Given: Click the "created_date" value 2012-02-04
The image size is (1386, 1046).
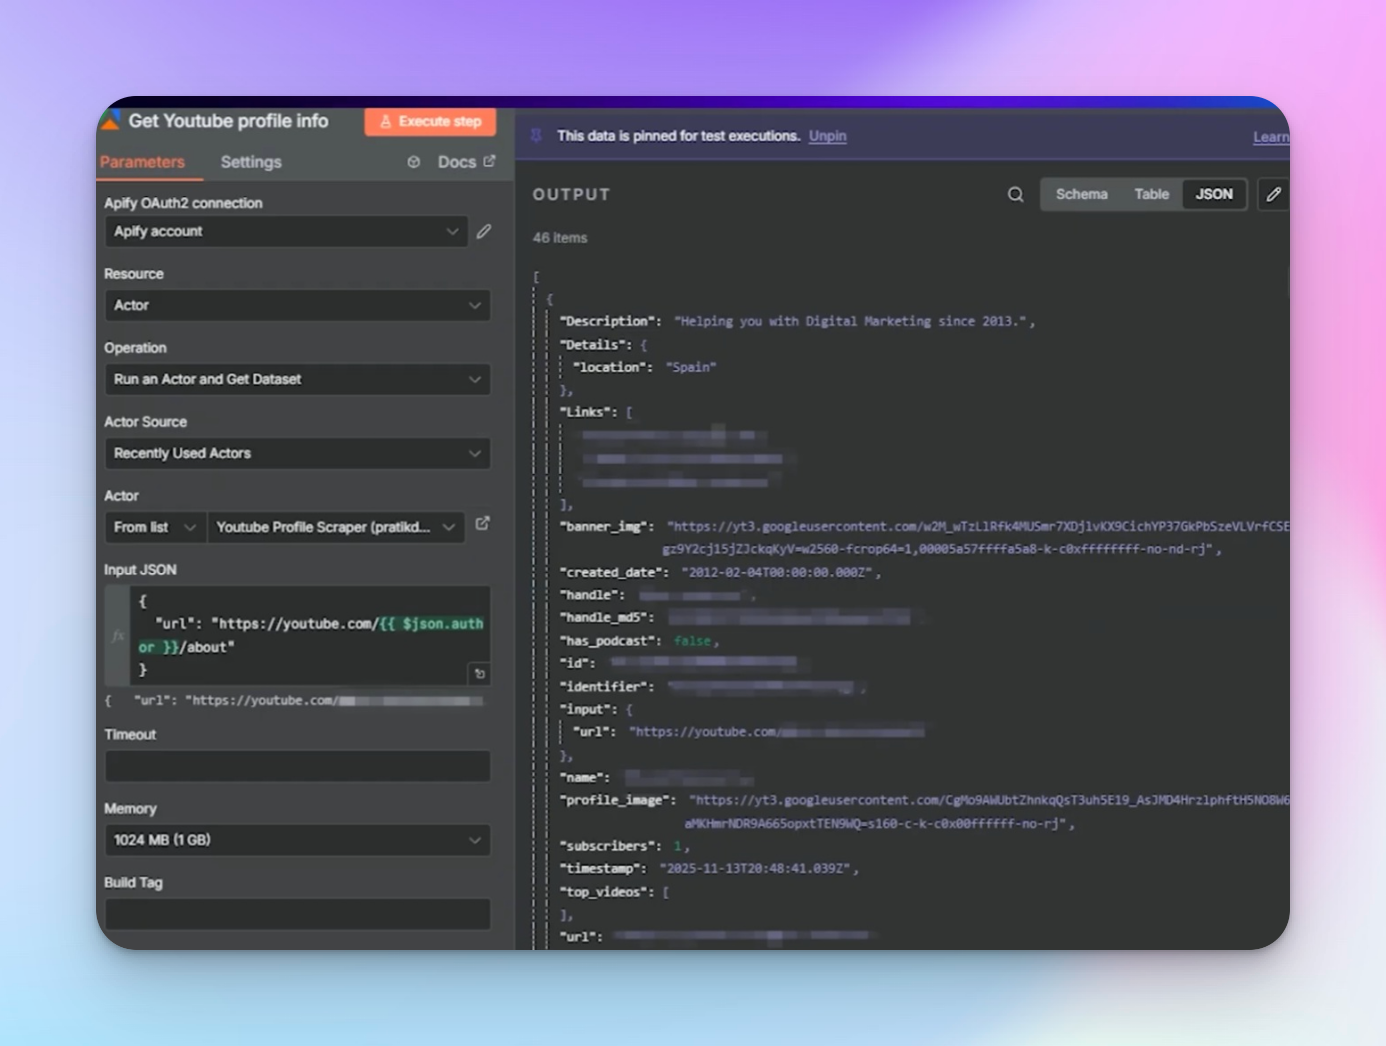Looking at the screenshot, I should click(x=777, y=573).
